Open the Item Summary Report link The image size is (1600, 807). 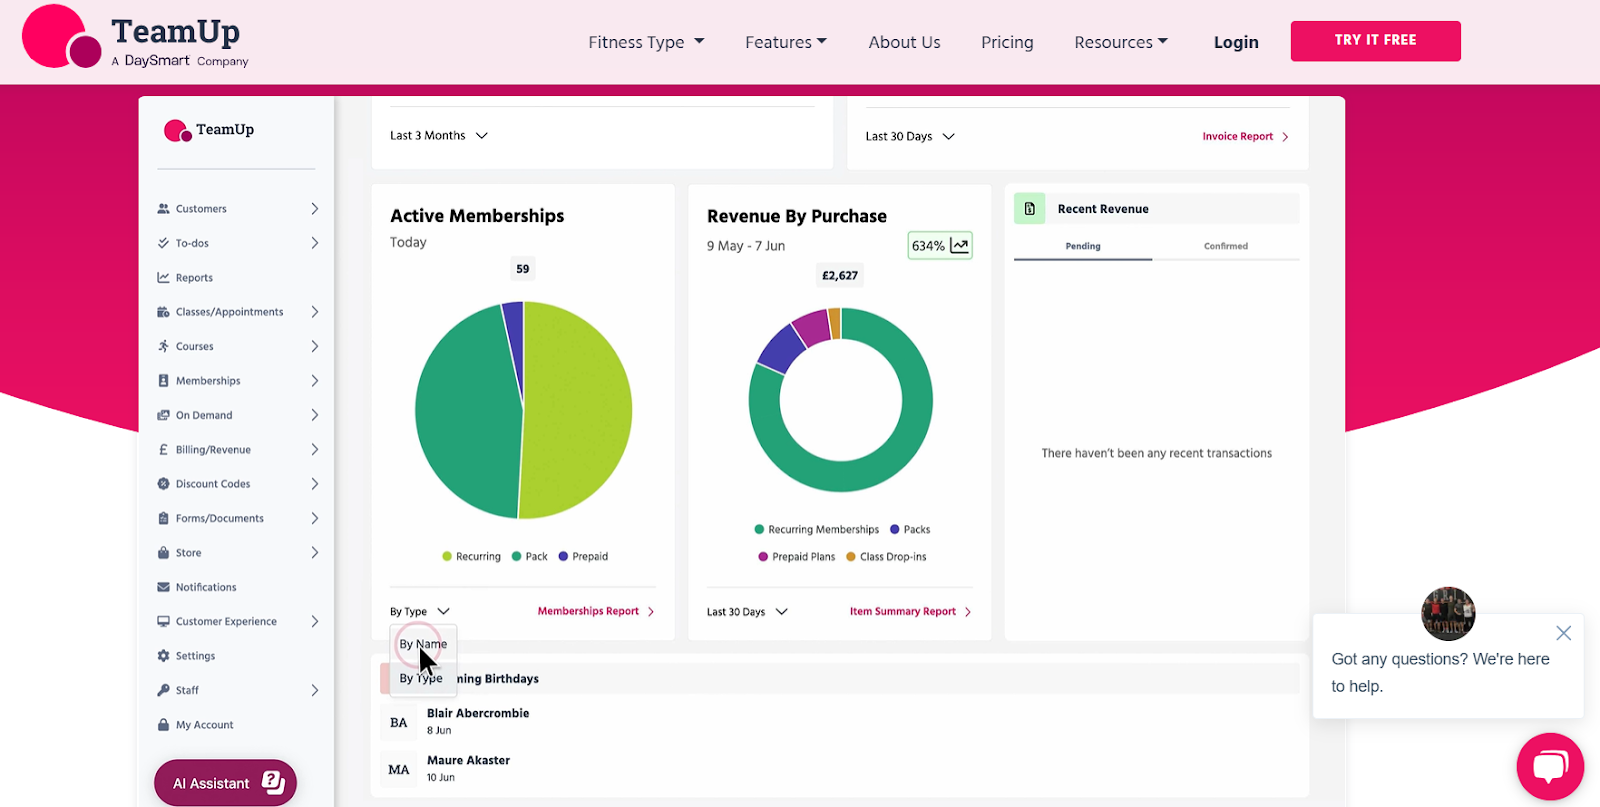coord(910,612)
